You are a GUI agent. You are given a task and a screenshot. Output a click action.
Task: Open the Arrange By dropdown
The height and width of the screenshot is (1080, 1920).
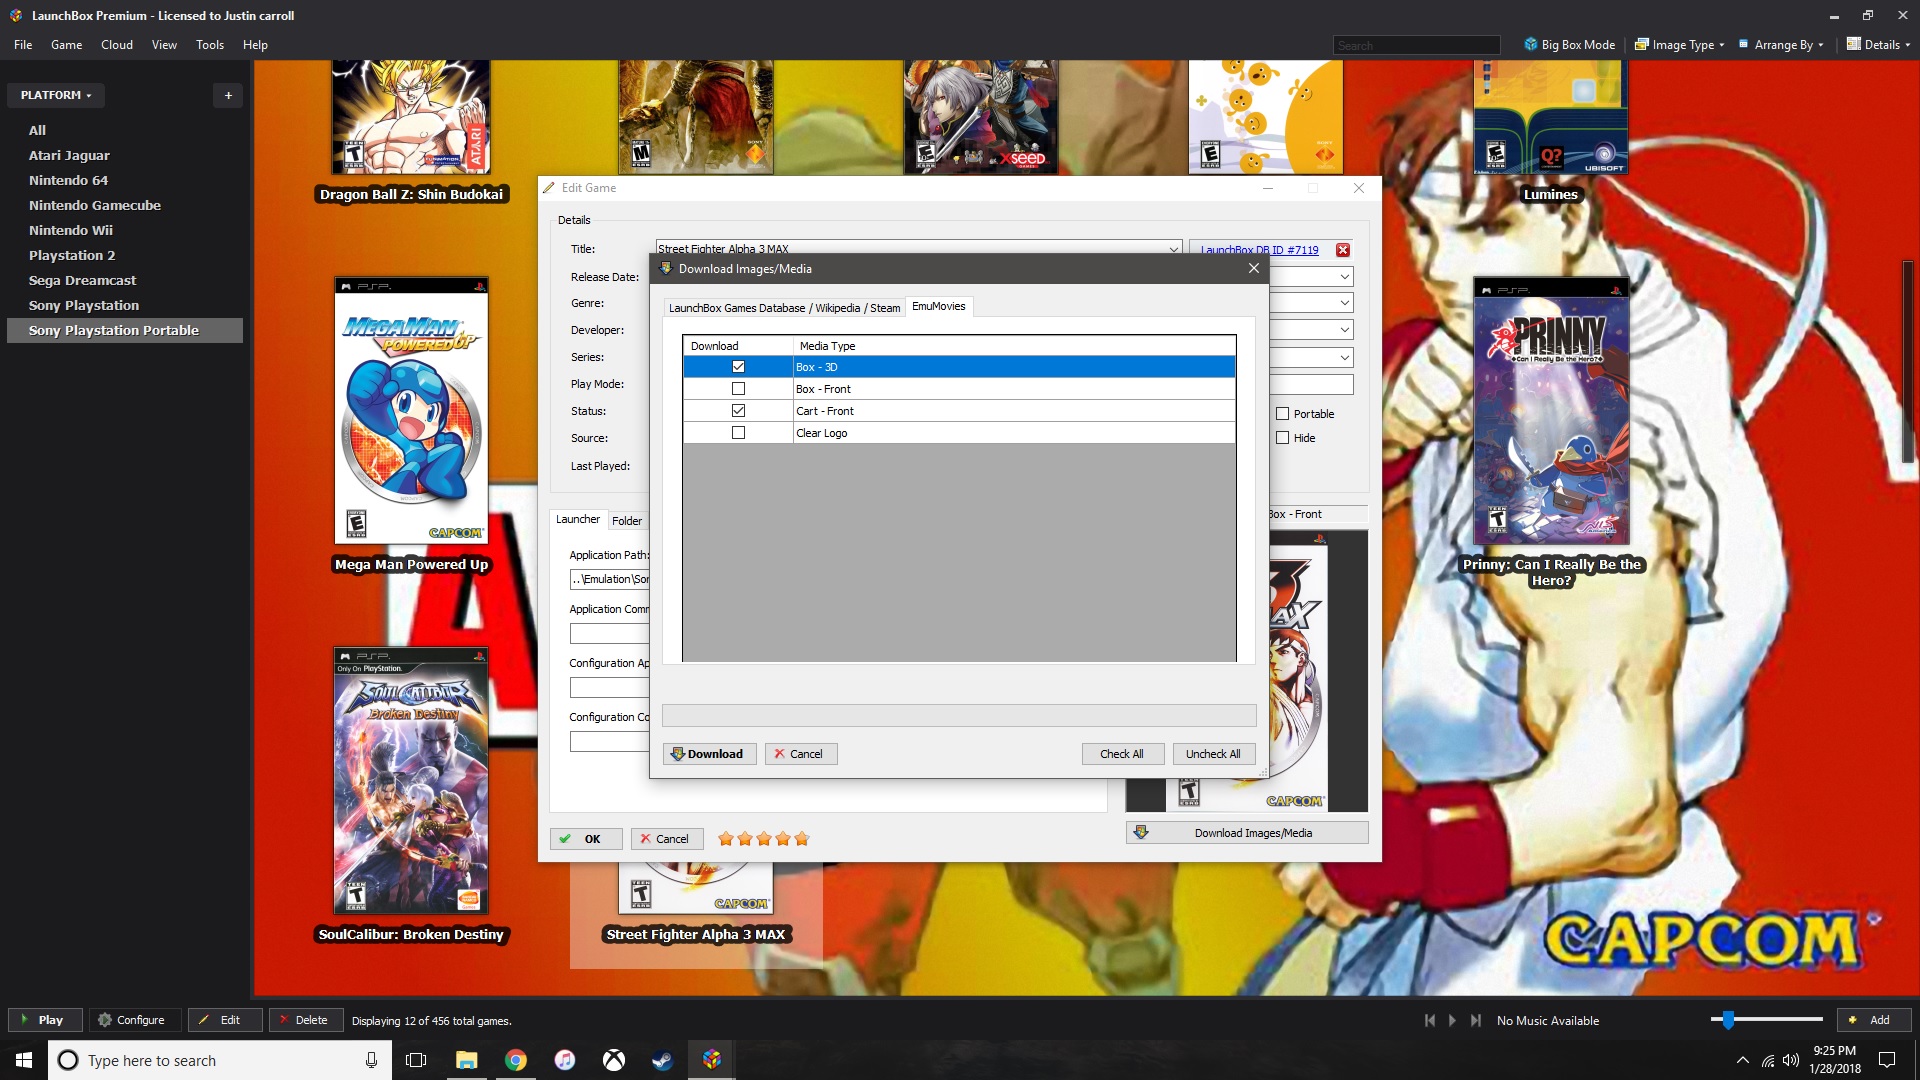[x=1782, y=45]
